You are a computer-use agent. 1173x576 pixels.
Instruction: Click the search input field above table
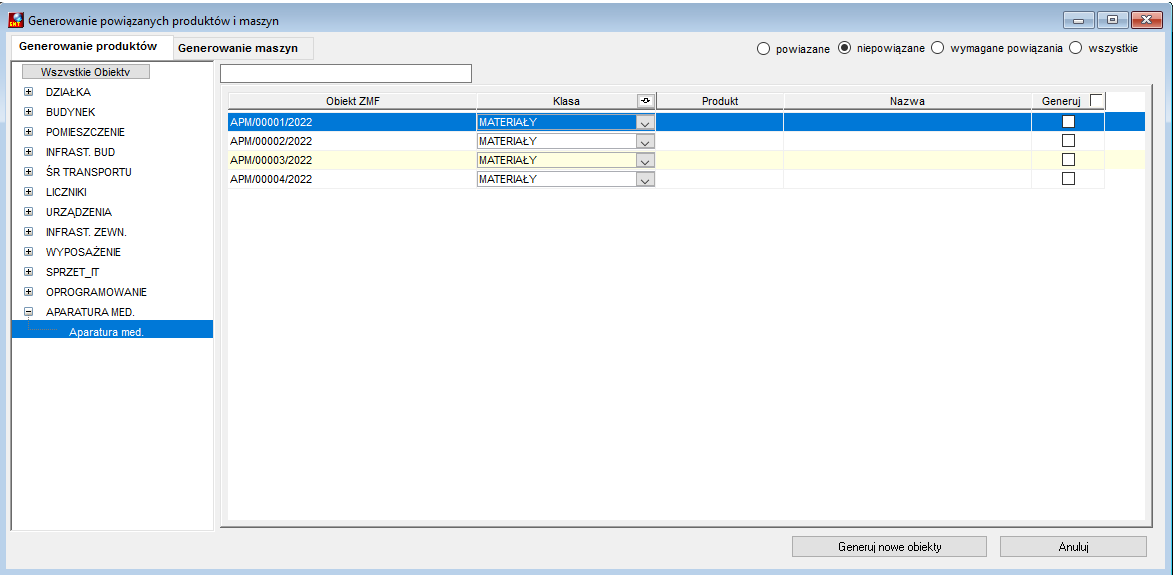[x=346, y=73]
